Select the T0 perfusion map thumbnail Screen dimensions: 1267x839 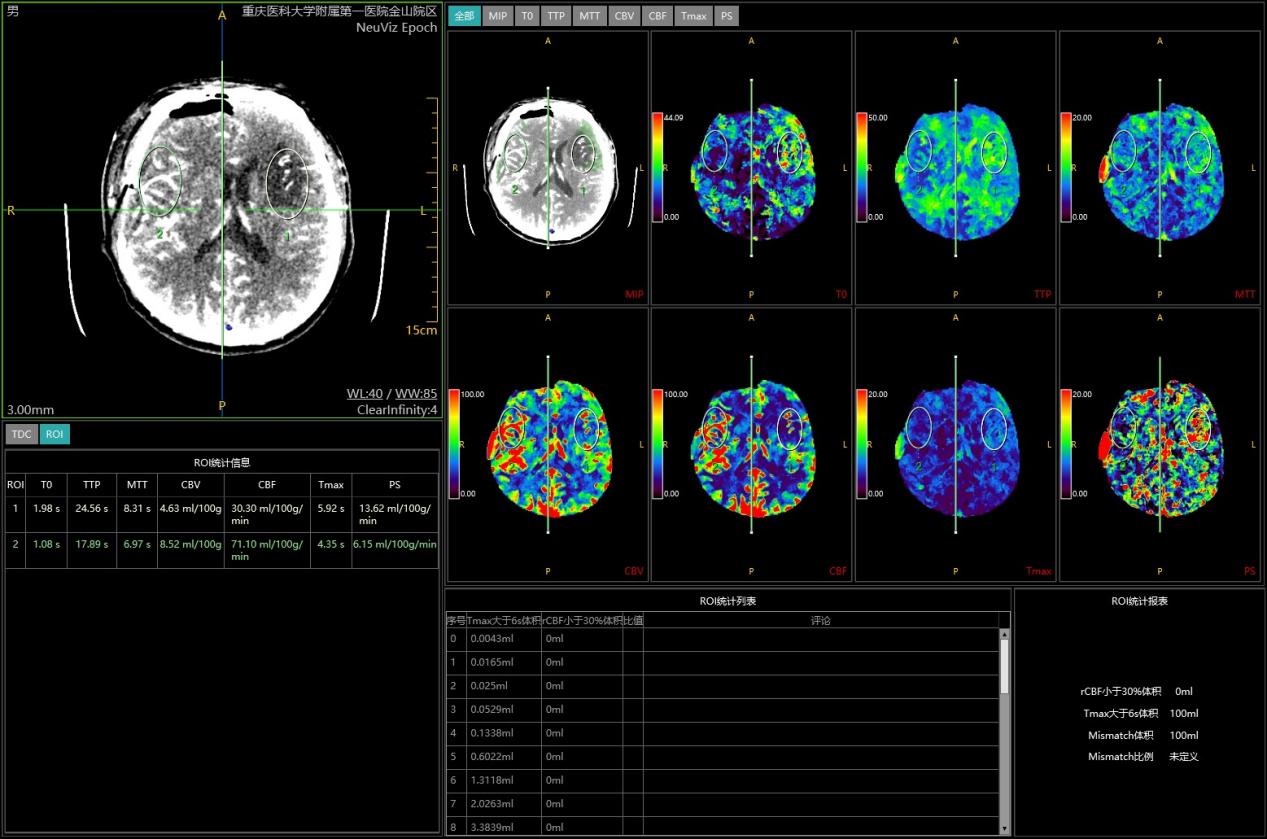pos(751,167)
